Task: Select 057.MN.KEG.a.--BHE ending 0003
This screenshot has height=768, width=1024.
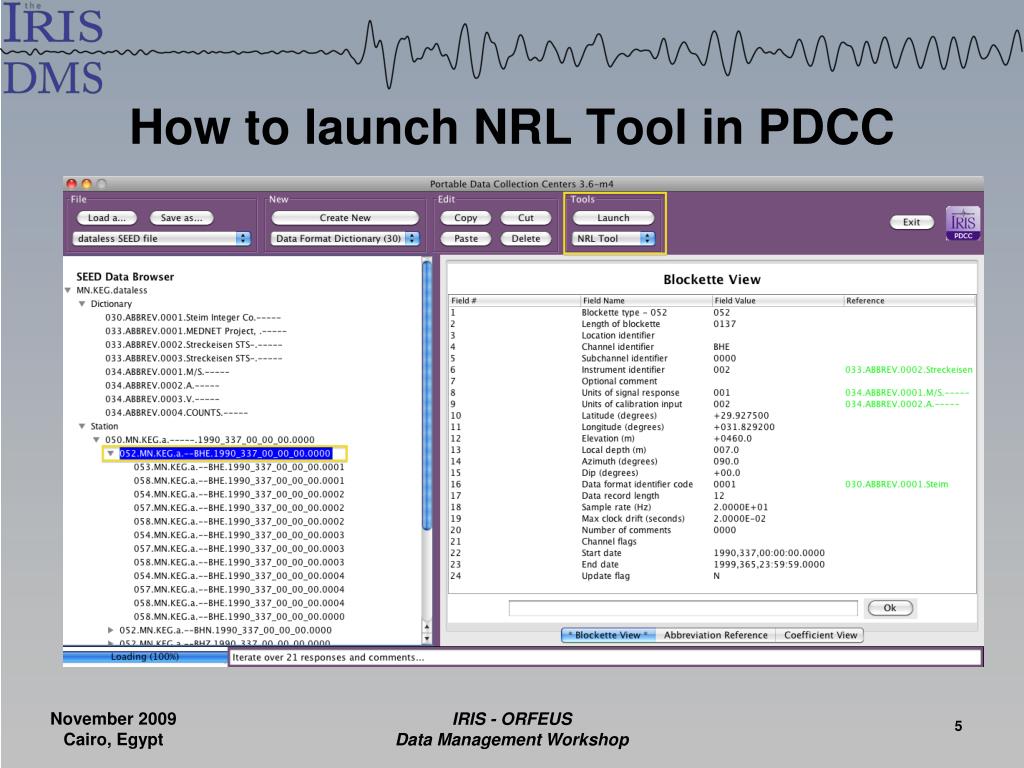Action: tap(239, 549)
